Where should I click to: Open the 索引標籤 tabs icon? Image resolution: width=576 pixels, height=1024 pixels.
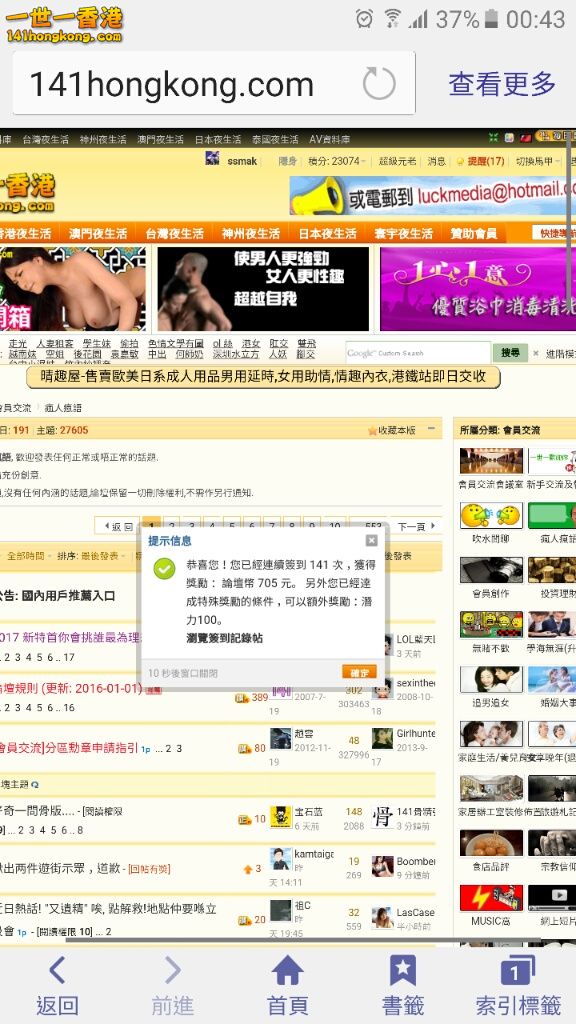pyautogui.click(x=518, y=970)
